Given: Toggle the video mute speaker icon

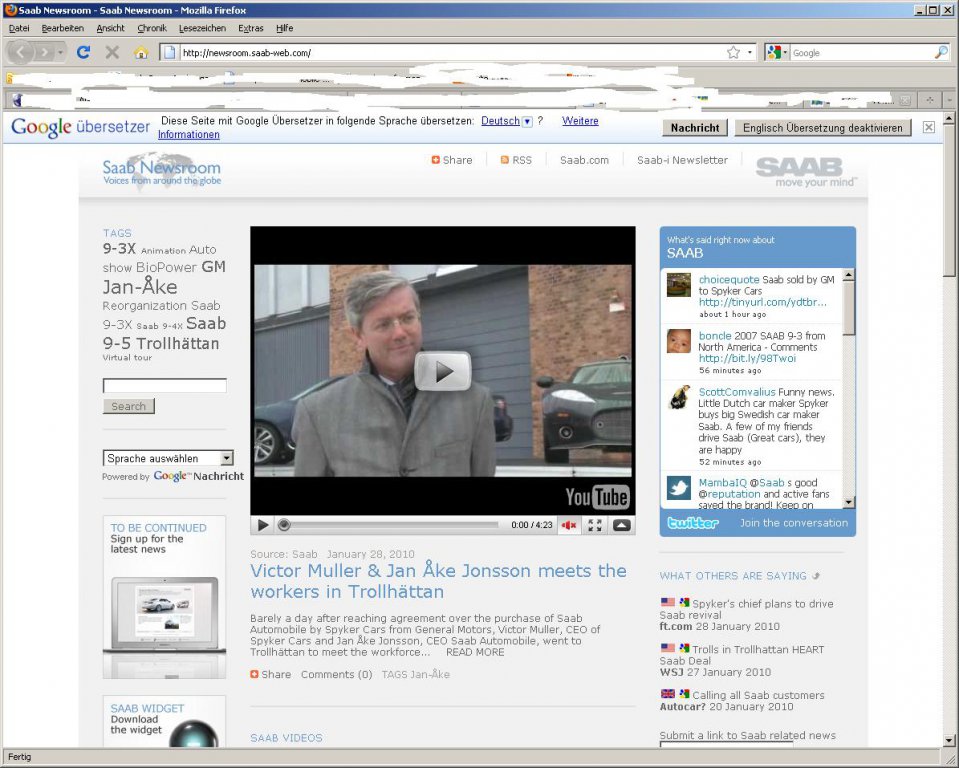Looking at the screenshot, I should click(569, 525).
